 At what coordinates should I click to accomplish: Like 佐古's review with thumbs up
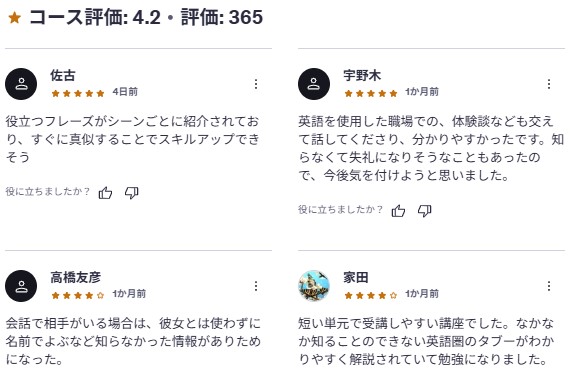(105, 193)
